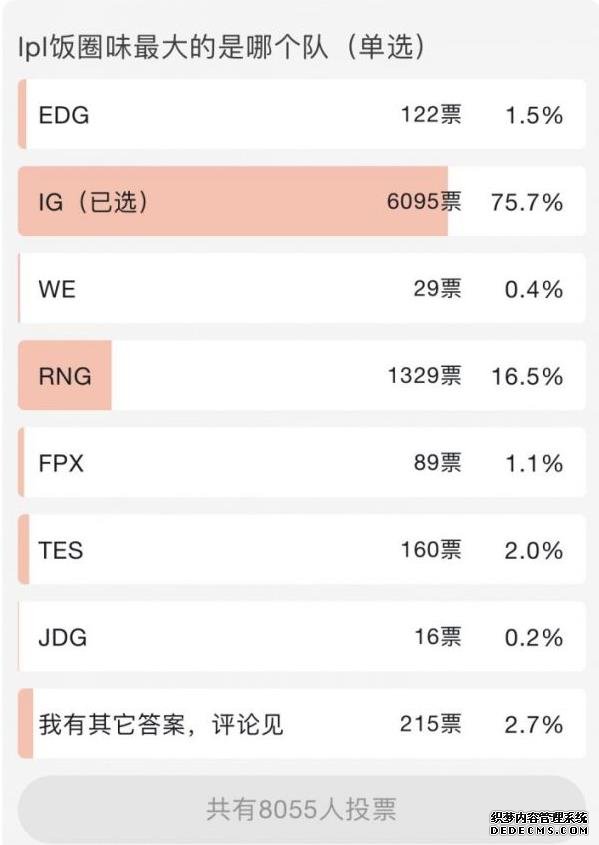The height and width of the screenshot is (845, 599).
Task: Select the FPX poll option
Action: (302, 462)
